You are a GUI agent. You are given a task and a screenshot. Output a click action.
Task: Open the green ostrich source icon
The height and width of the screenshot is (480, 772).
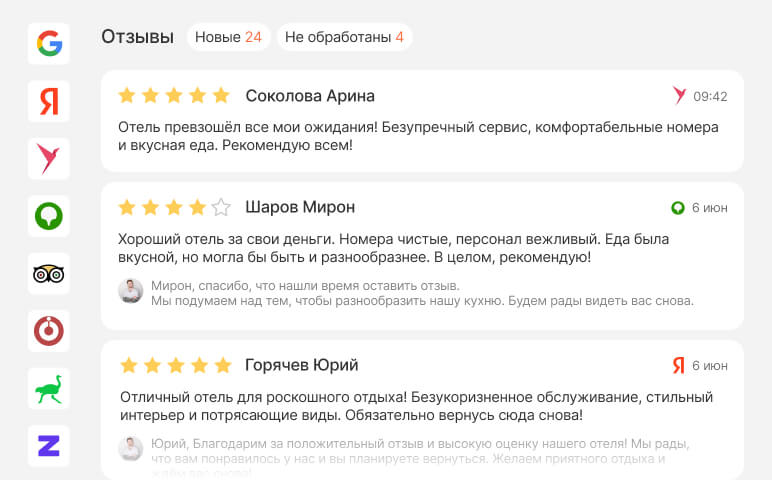(49, 388)
